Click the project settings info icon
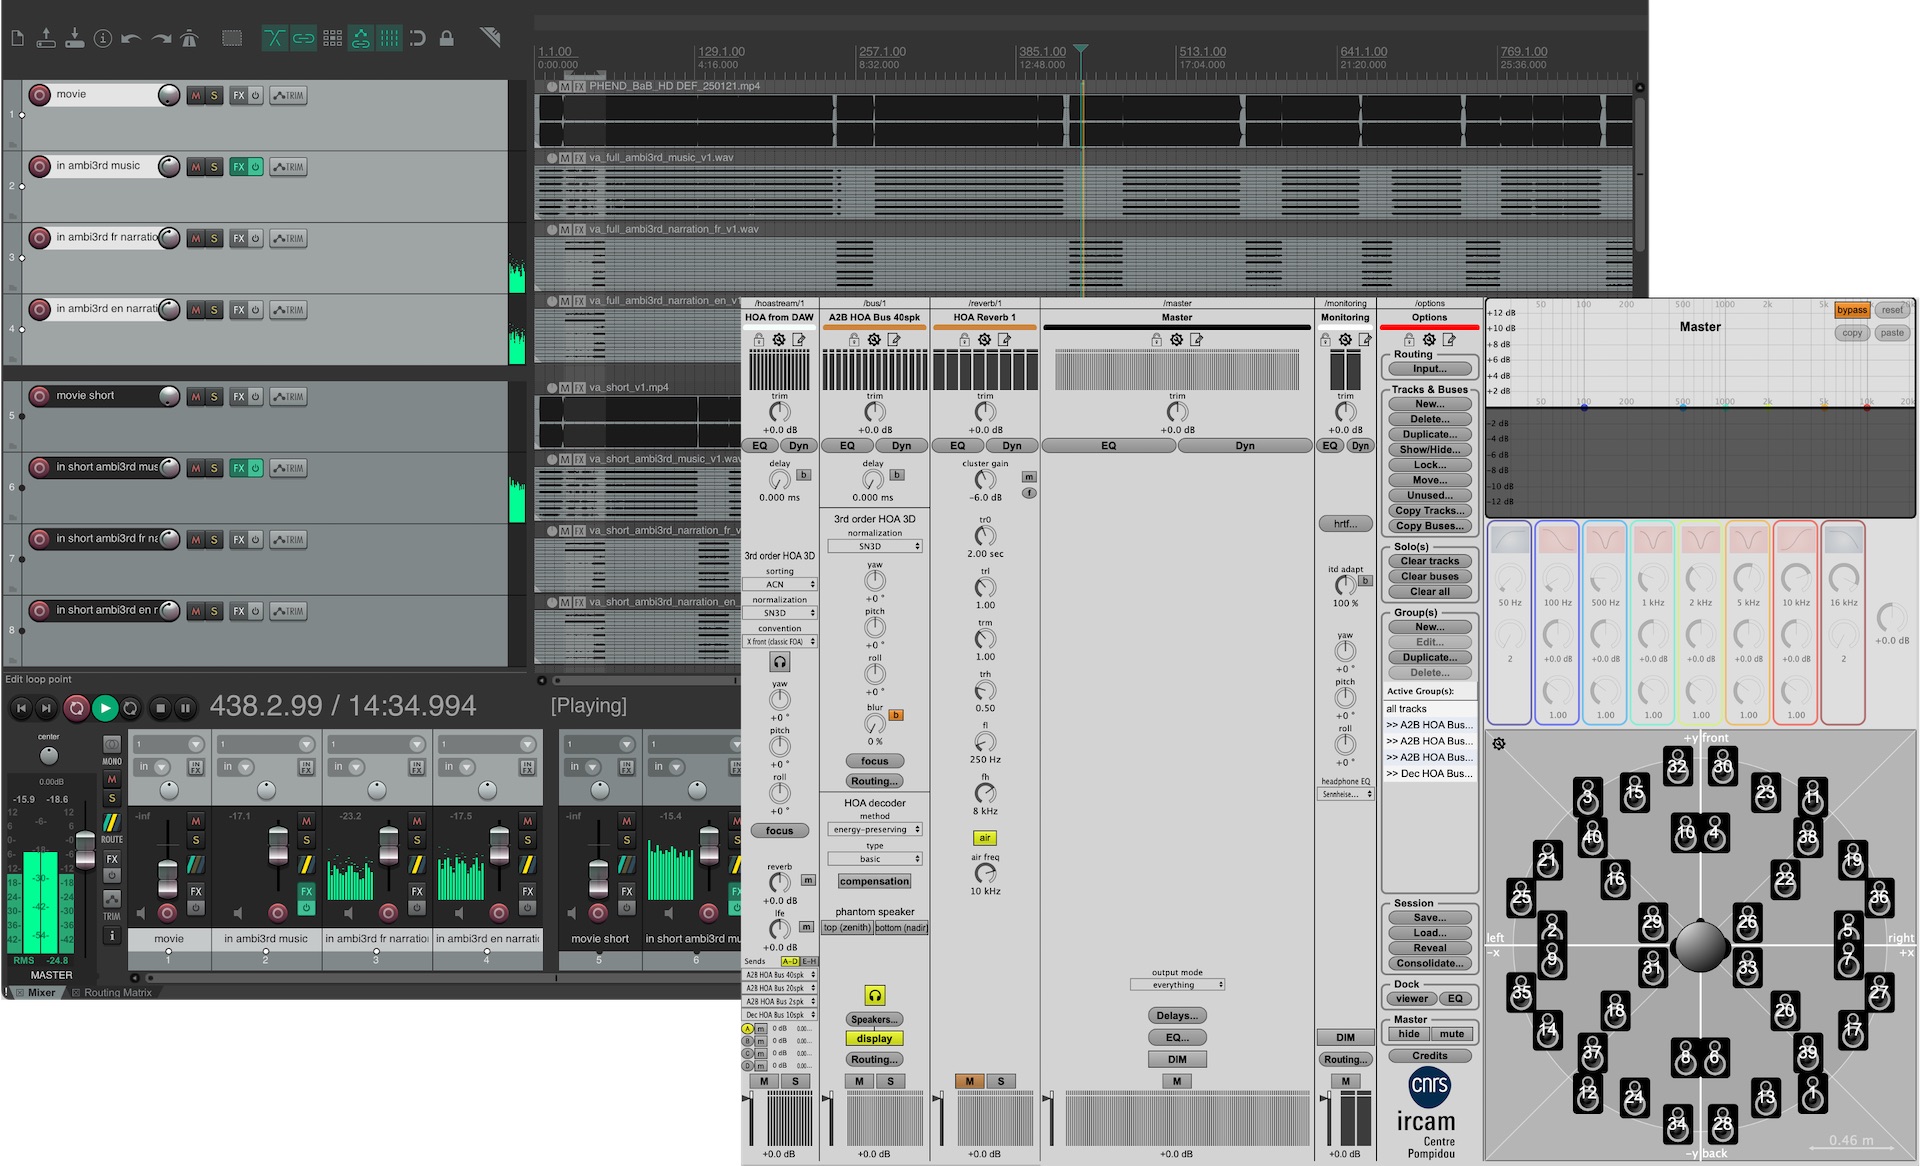 [x=103, y=39]
